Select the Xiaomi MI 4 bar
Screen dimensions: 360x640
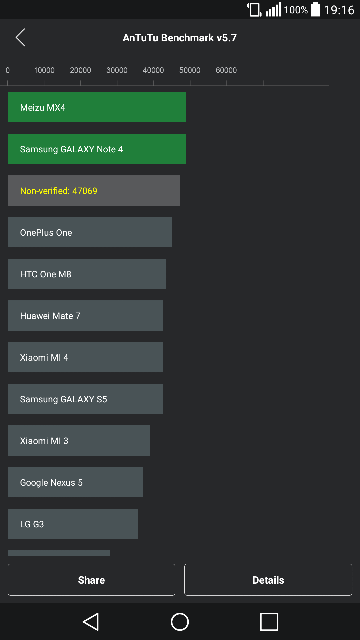click(x=85, y=357)
